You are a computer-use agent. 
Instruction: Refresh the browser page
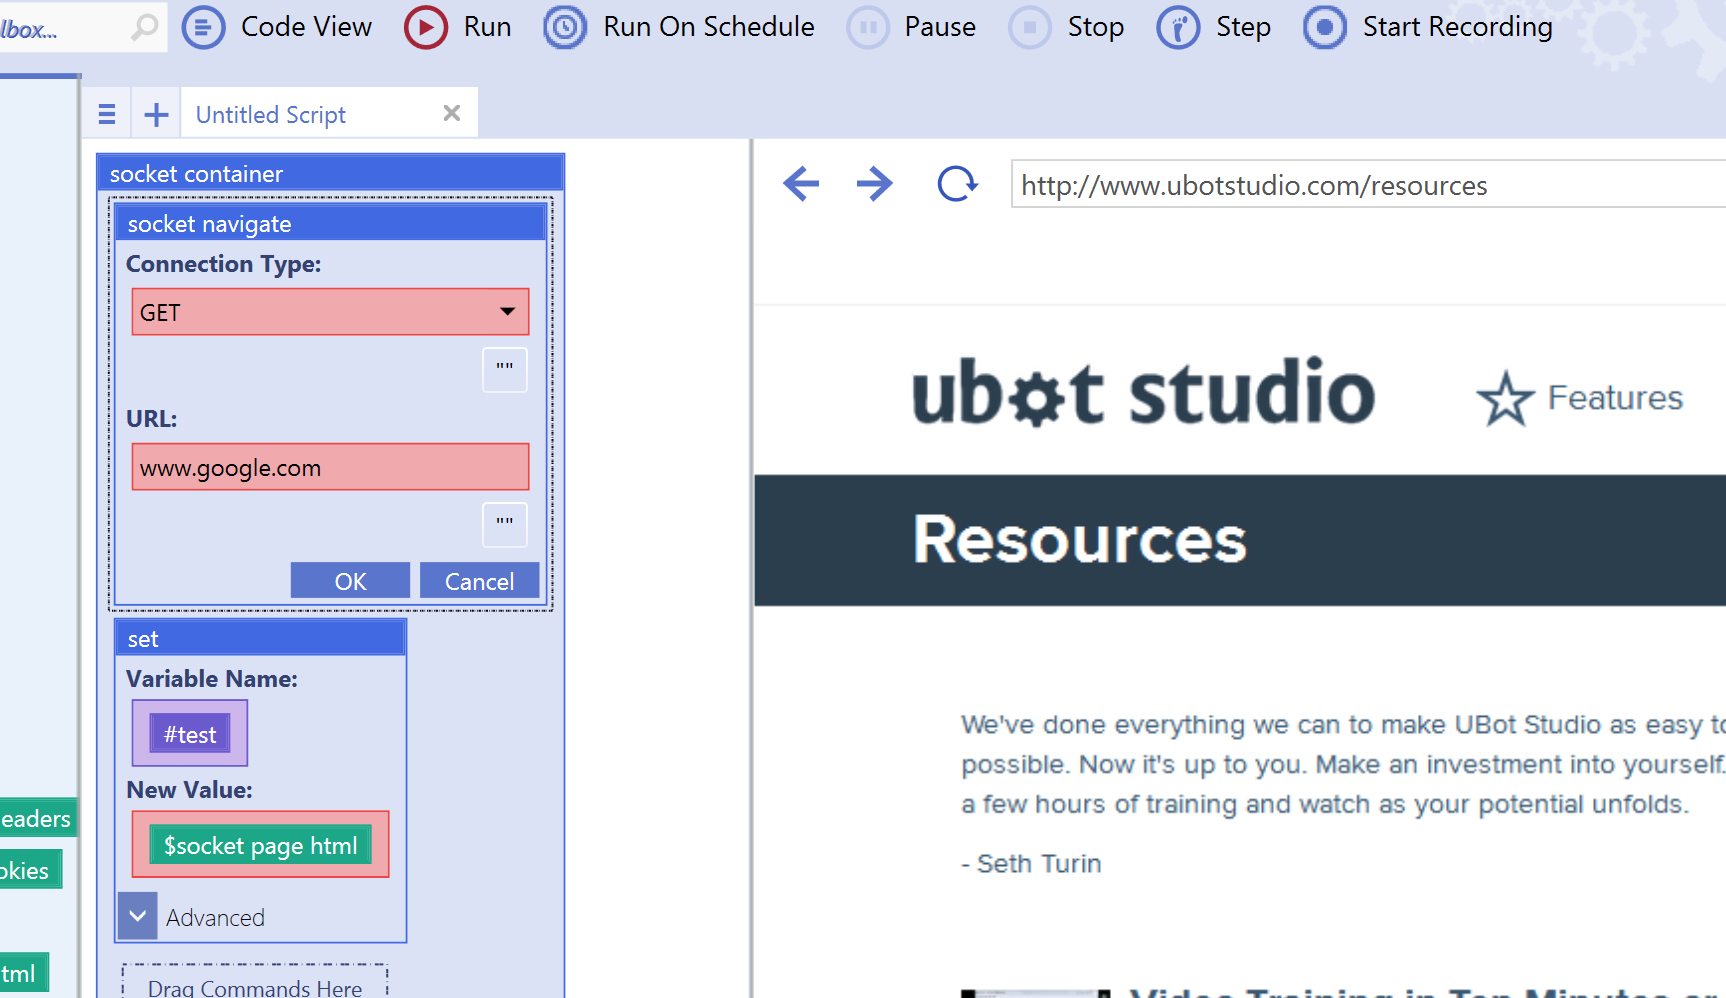point(957,183)
